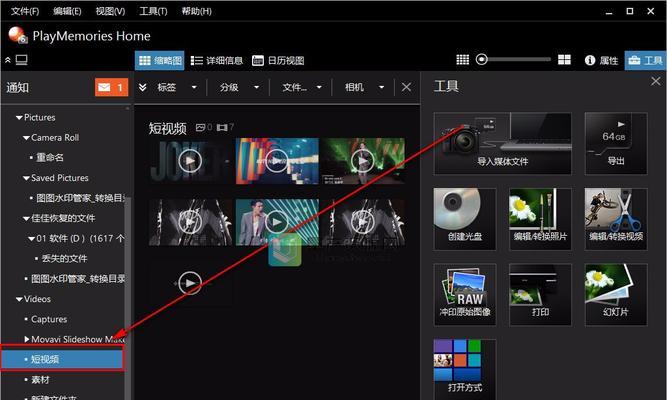667x400 pixels.
Task: Open the File menu
Action: 25,11
